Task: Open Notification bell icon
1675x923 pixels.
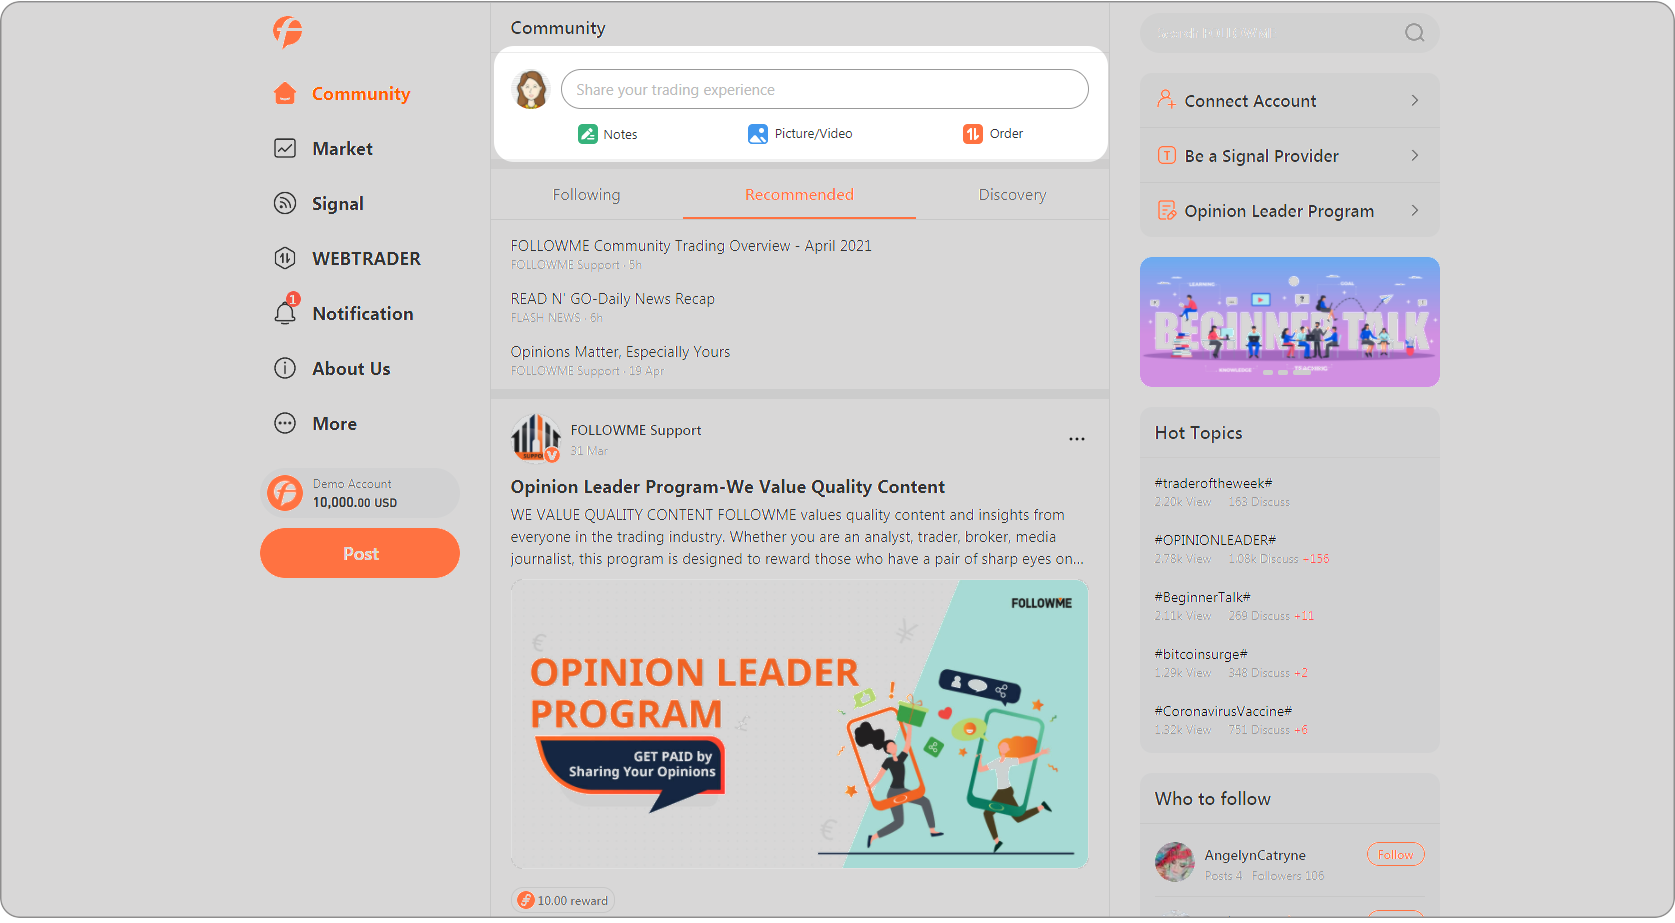Action: coord(285,313)
